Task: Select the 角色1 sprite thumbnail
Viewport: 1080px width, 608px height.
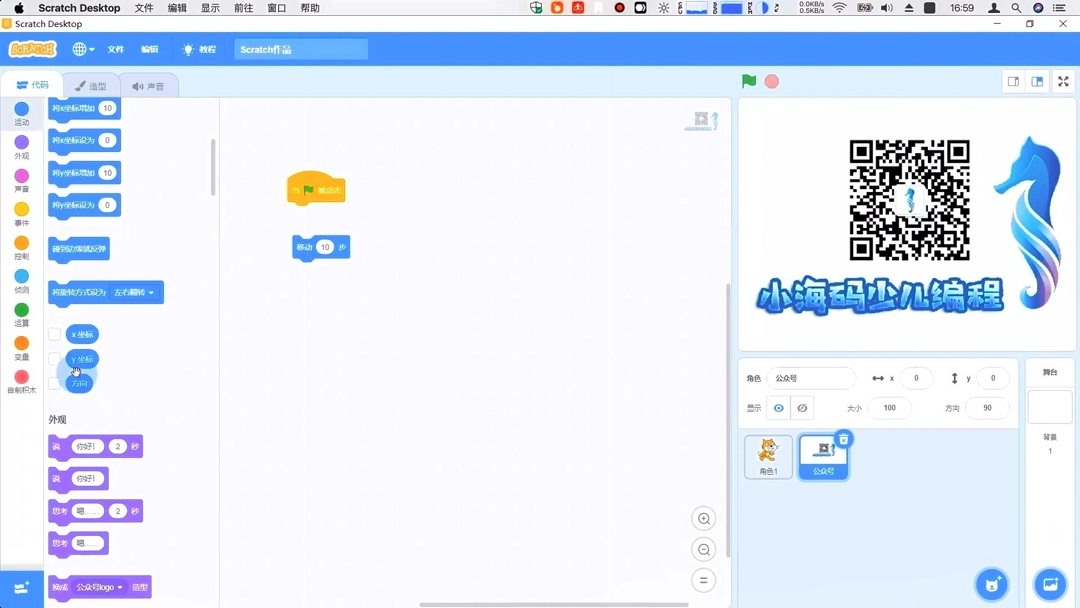Action: (767, 456)
